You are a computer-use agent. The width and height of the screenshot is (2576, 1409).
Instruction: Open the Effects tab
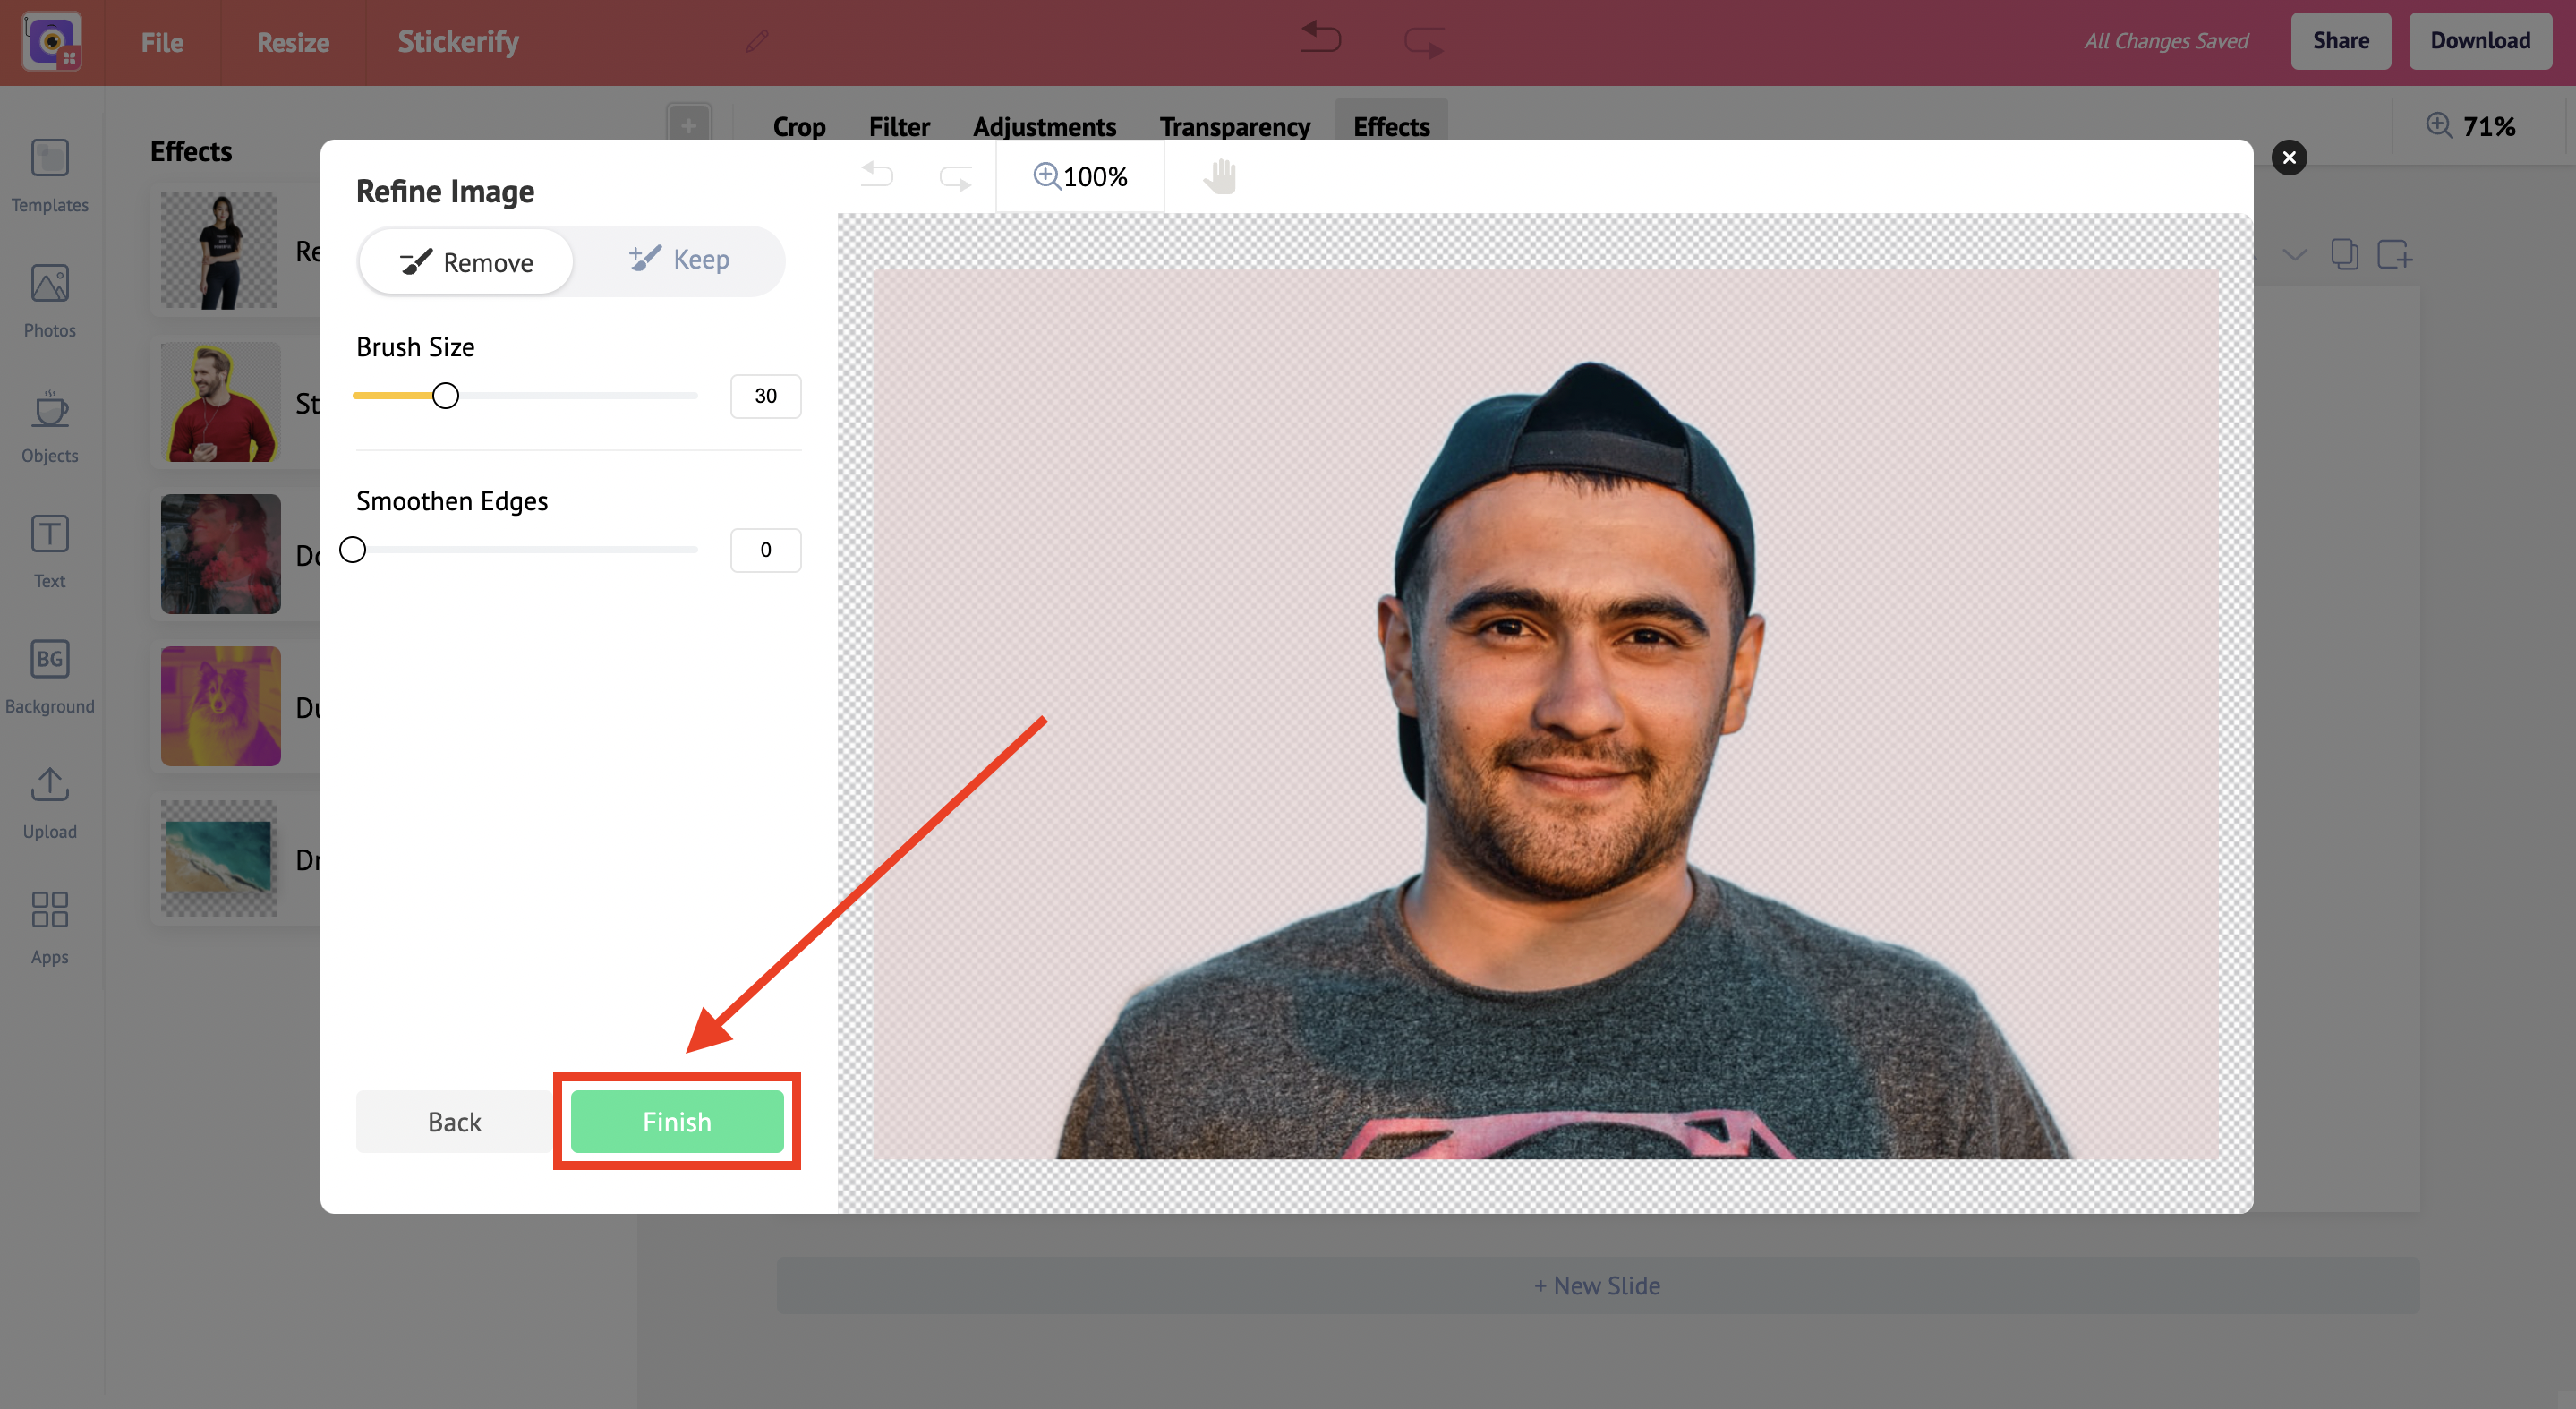coord(1389,125)
